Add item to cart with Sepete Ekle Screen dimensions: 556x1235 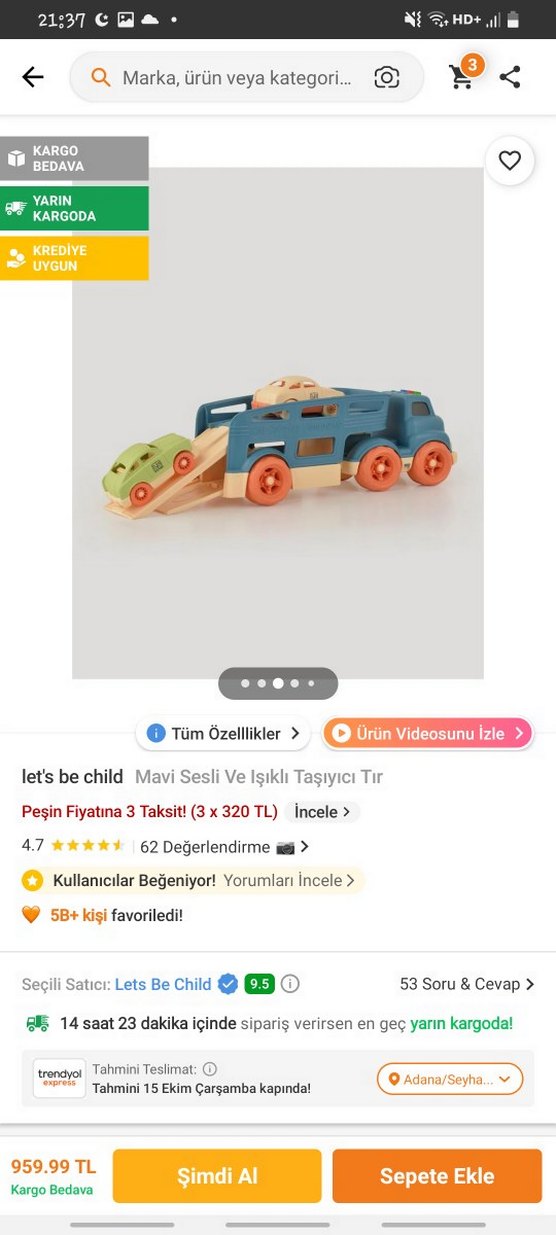437,1176
